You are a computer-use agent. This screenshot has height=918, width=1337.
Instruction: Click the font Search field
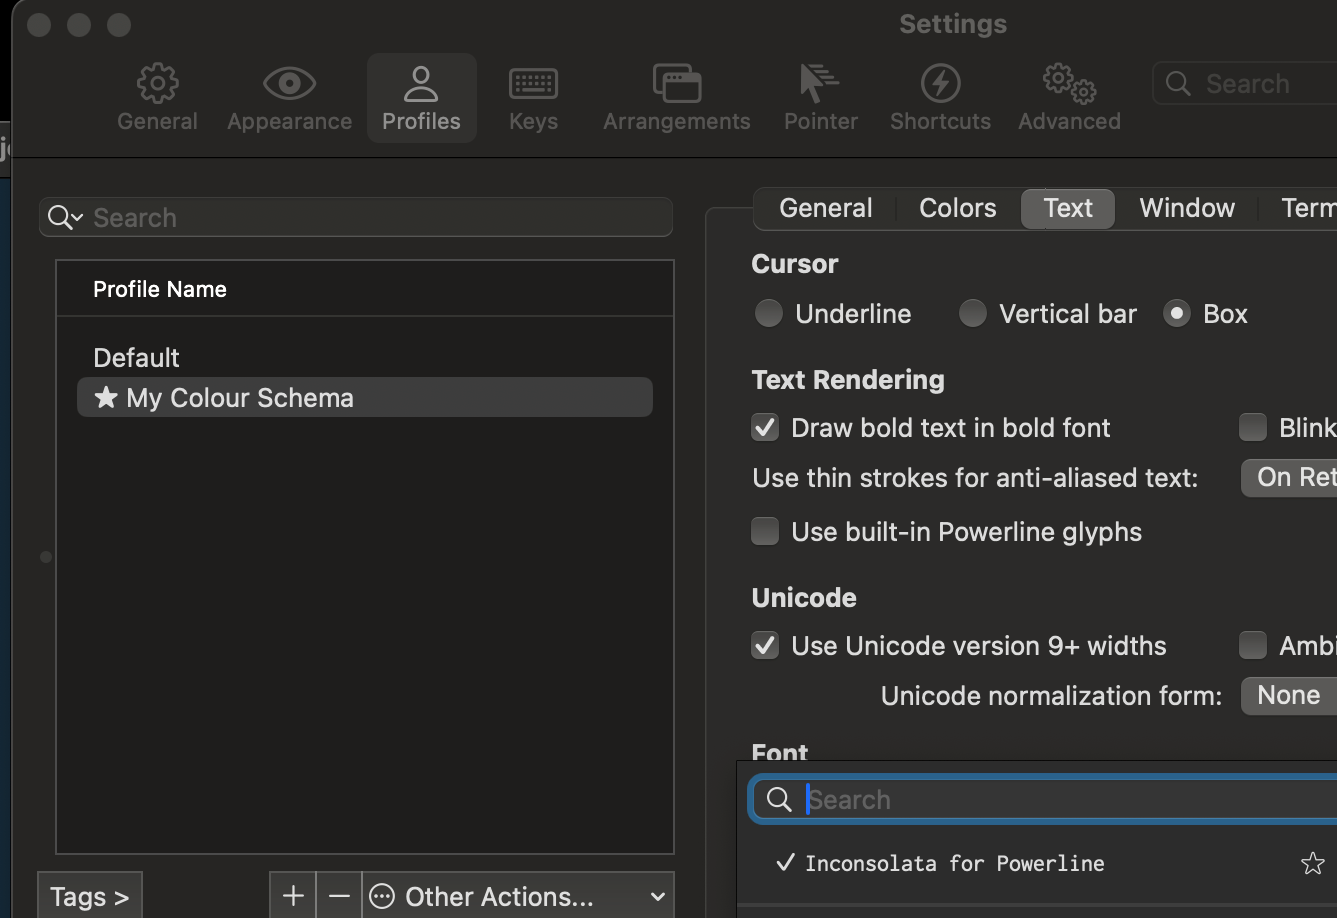coord(1043,799)
